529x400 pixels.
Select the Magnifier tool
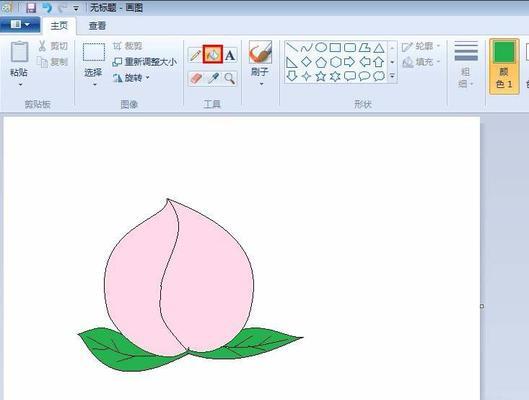click(x=230, y=78)
